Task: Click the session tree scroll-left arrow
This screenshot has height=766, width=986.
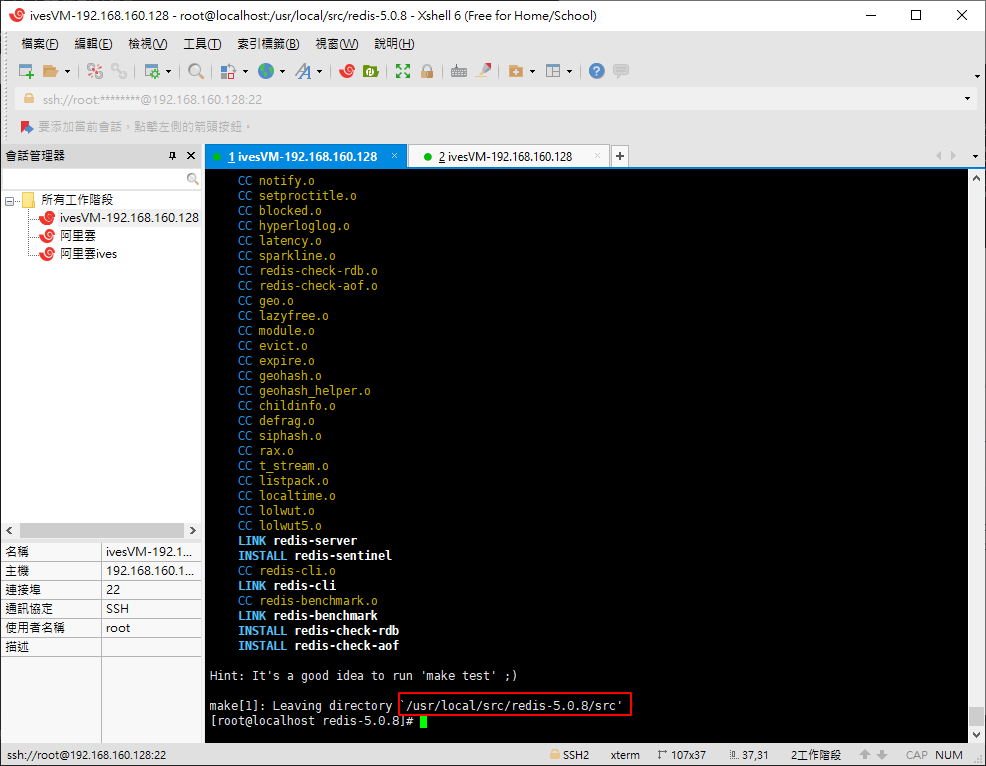Action: point(9,531)
